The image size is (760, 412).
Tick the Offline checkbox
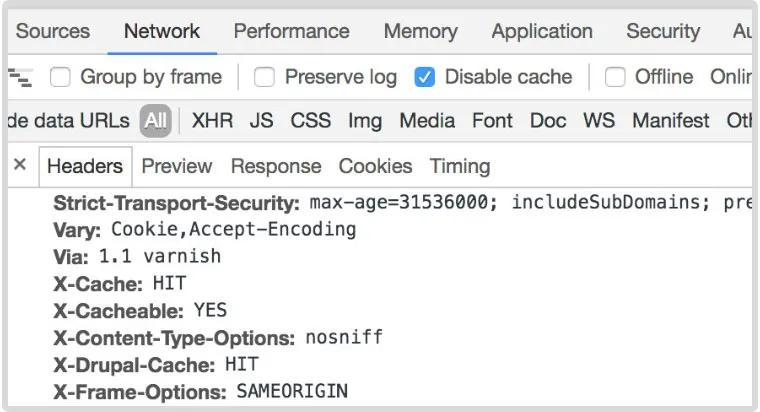(615, 77)
